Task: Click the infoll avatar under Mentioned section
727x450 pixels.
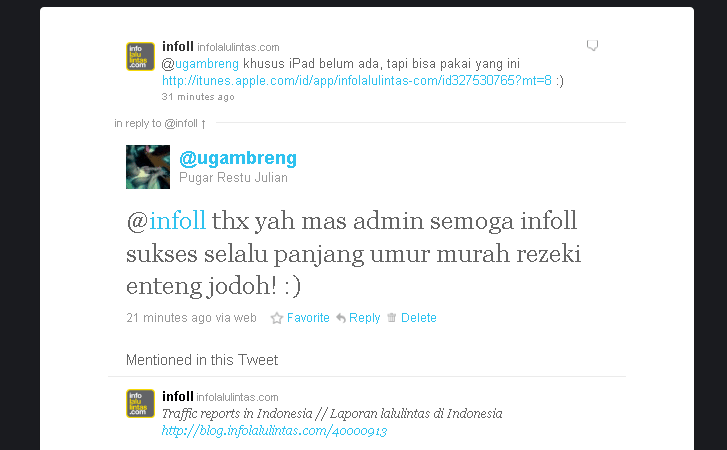Action: click(x=140, y=403)
